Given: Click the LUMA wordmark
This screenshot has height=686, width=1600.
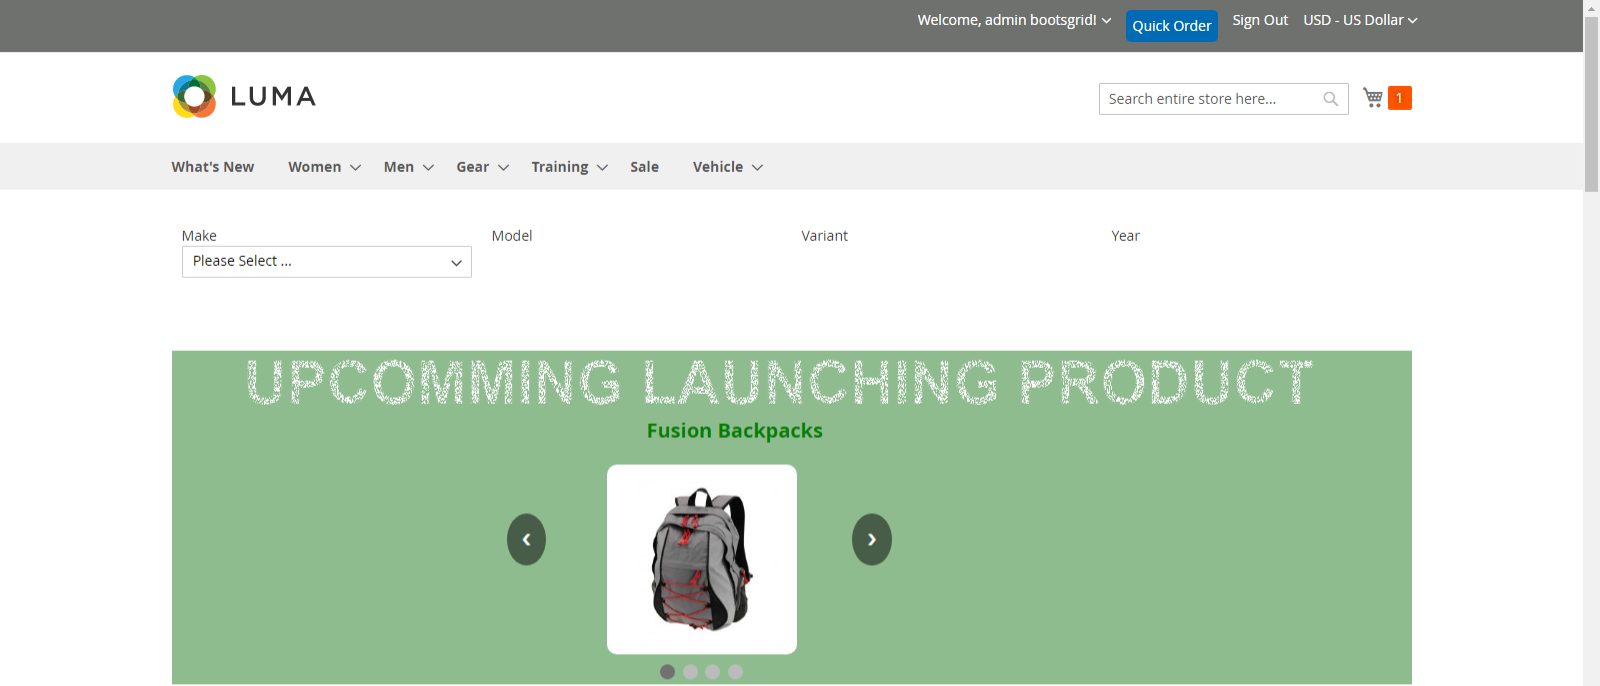Looking at the screenshot, I should coord(273,97).
